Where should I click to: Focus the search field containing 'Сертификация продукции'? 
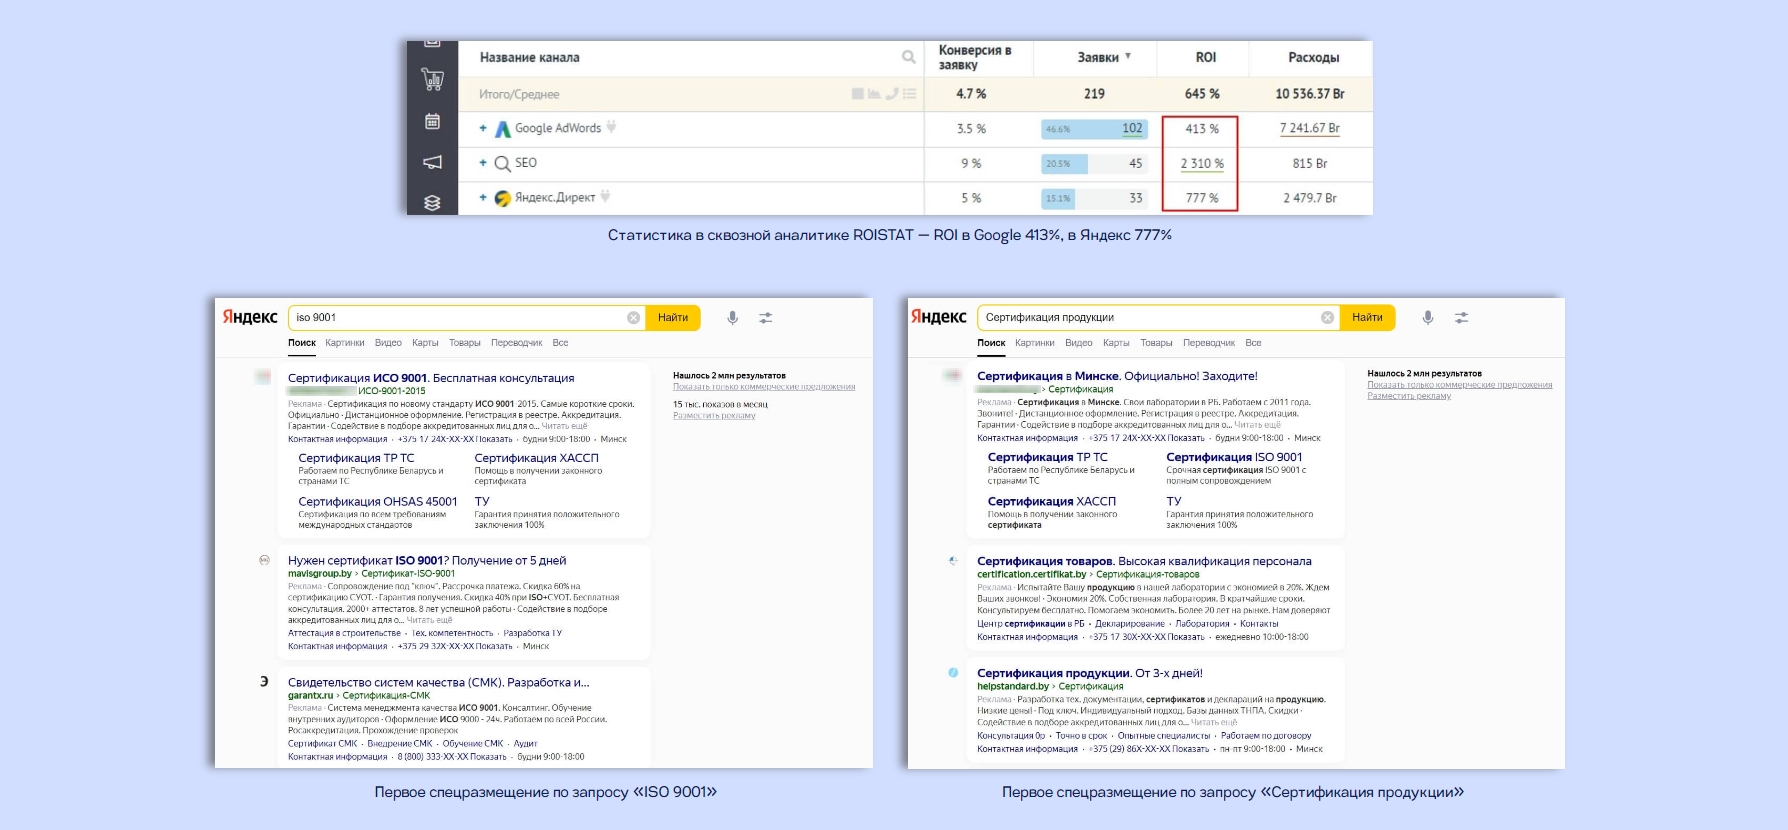point(1158,318)
